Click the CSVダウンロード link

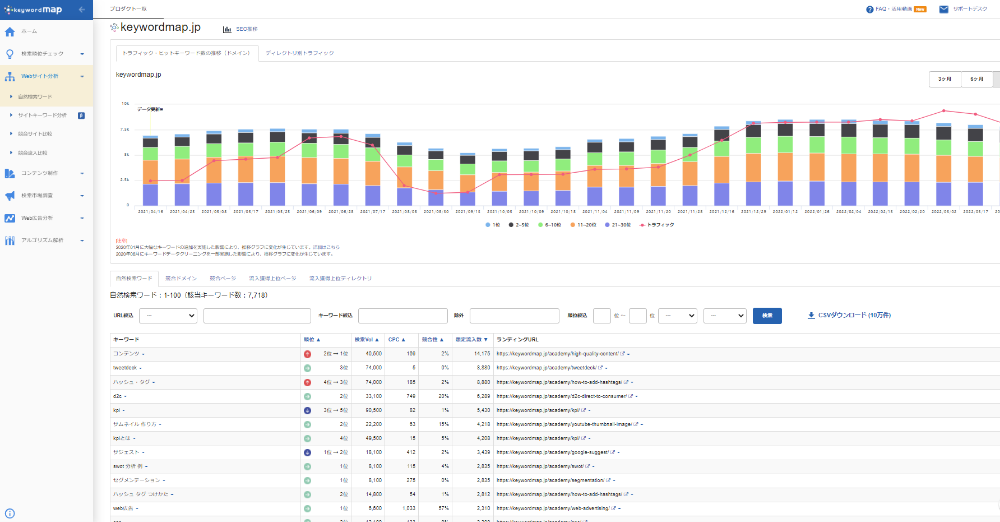[x=848, y=315]
